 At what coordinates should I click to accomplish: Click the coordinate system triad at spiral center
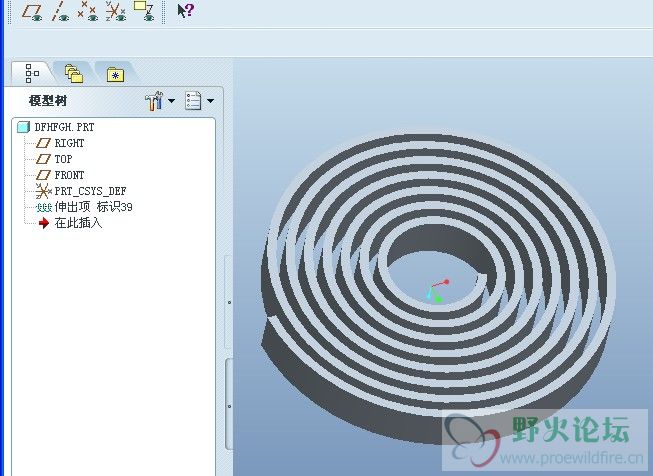pyautogui.click(x=437, y=291)
